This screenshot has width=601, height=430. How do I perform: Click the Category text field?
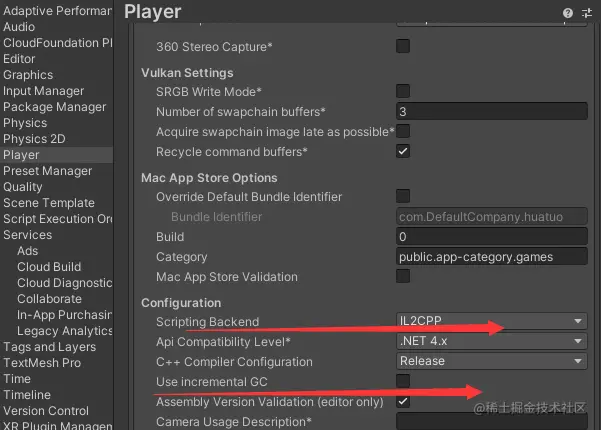click(x=491, y=256)
